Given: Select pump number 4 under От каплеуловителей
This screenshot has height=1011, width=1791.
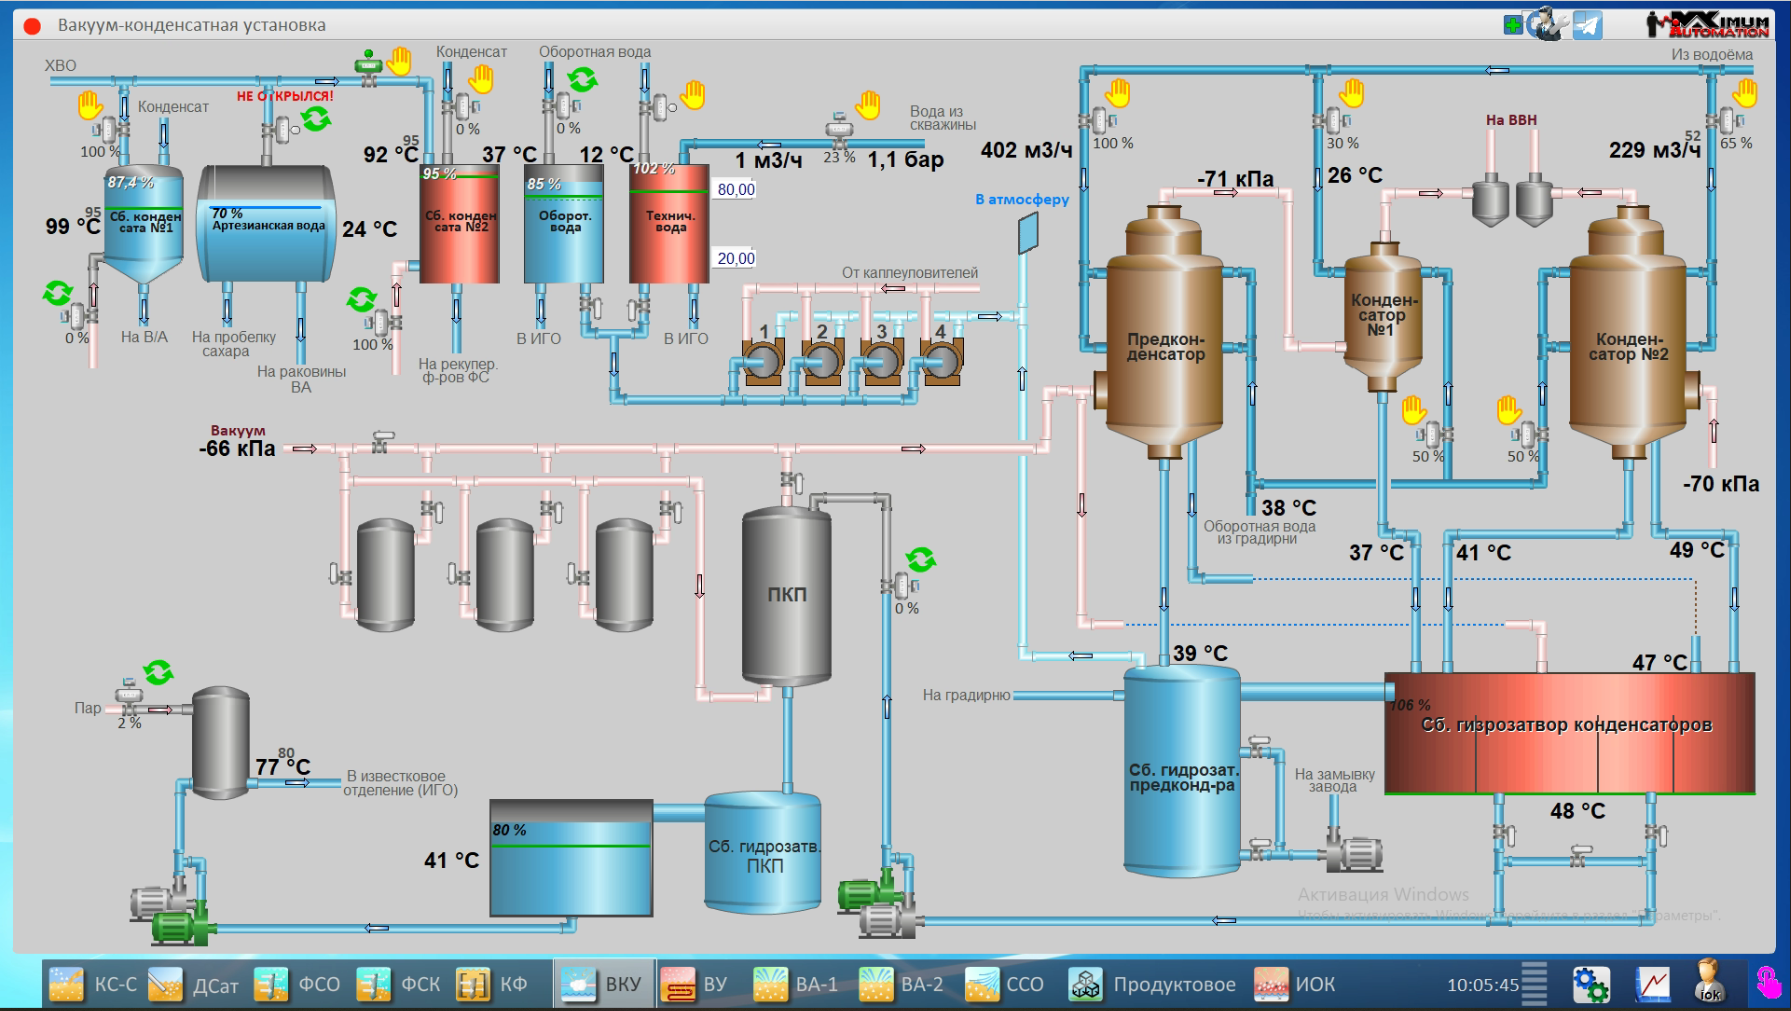Looking at the screenshot, I should click(x=941, y=360).
